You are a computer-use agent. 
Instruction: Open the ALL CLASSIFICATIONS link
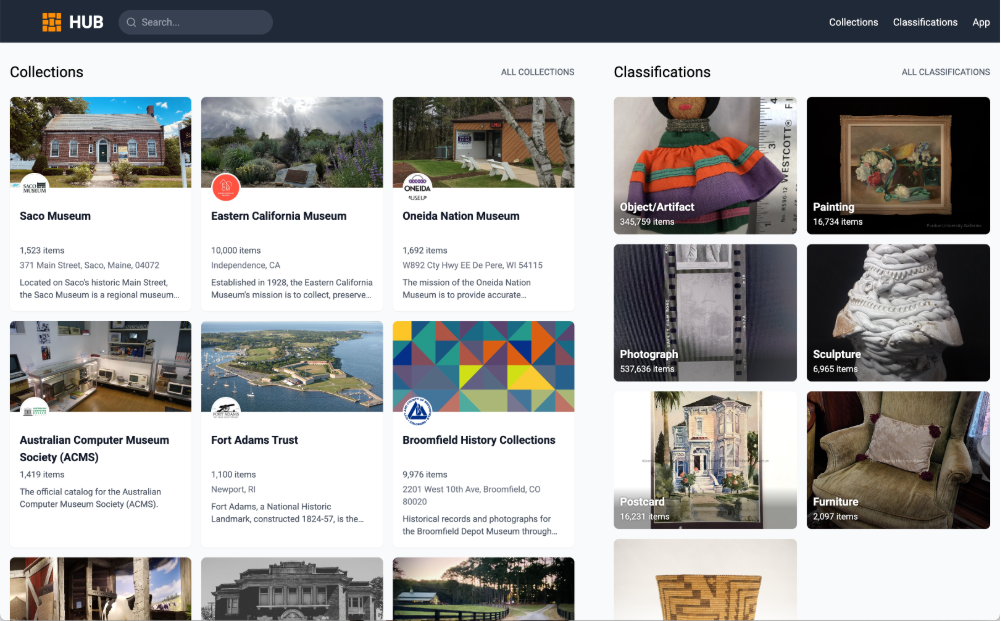pyautogui.click(x=945, y=72)
